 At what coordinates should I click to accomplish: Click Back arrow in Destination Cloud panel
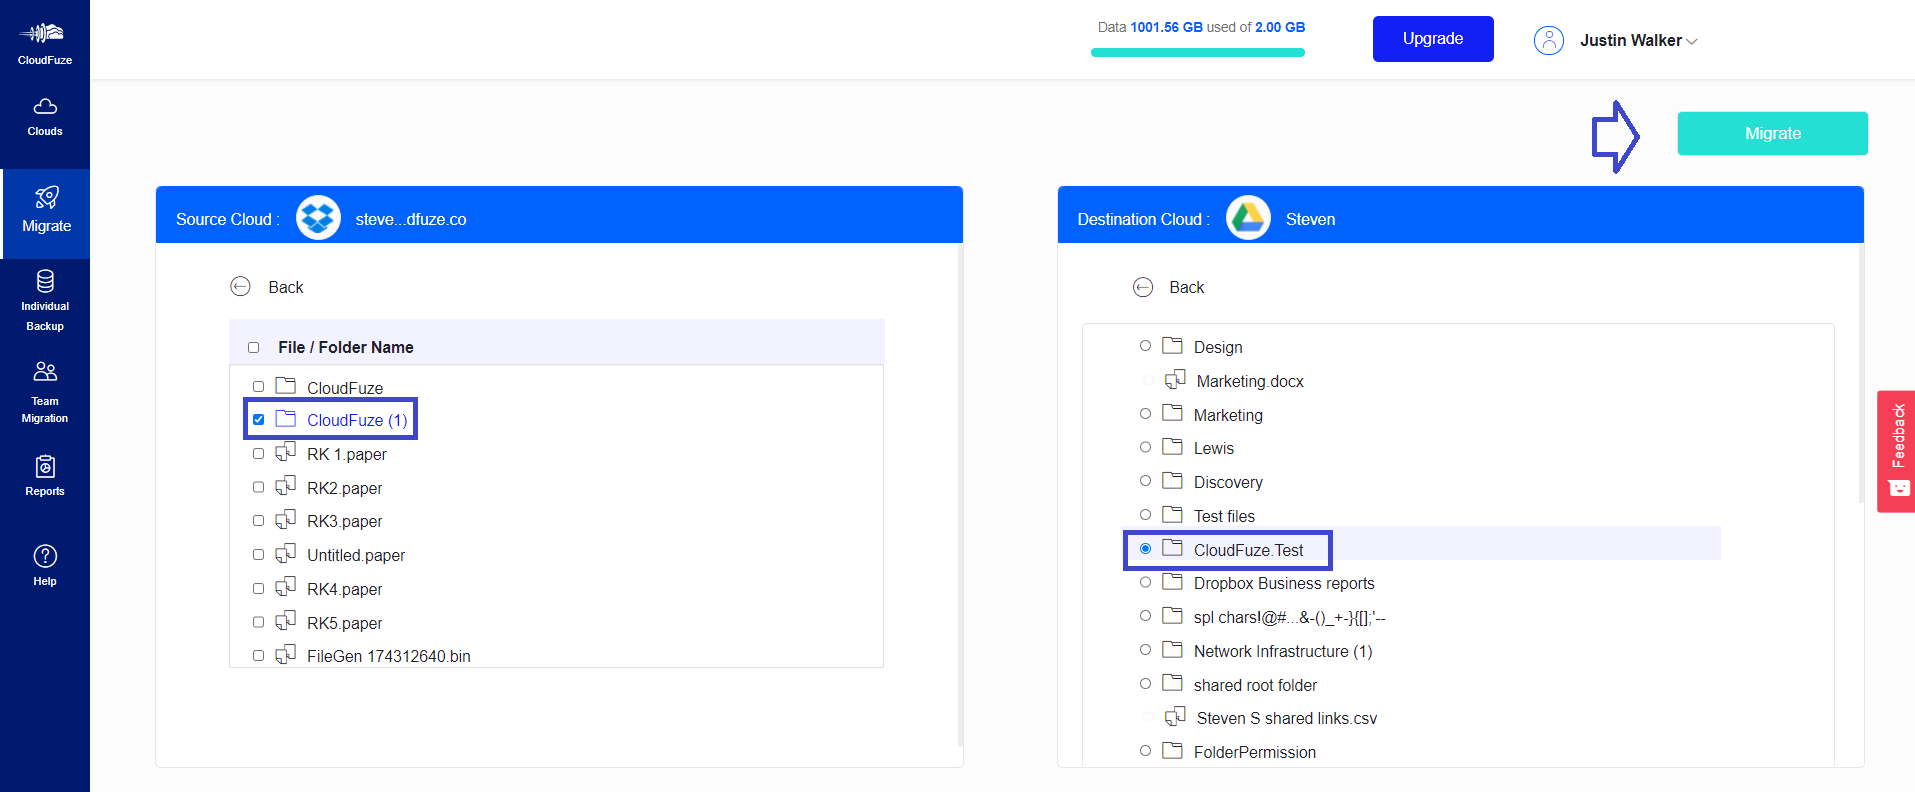(1143, 287)
